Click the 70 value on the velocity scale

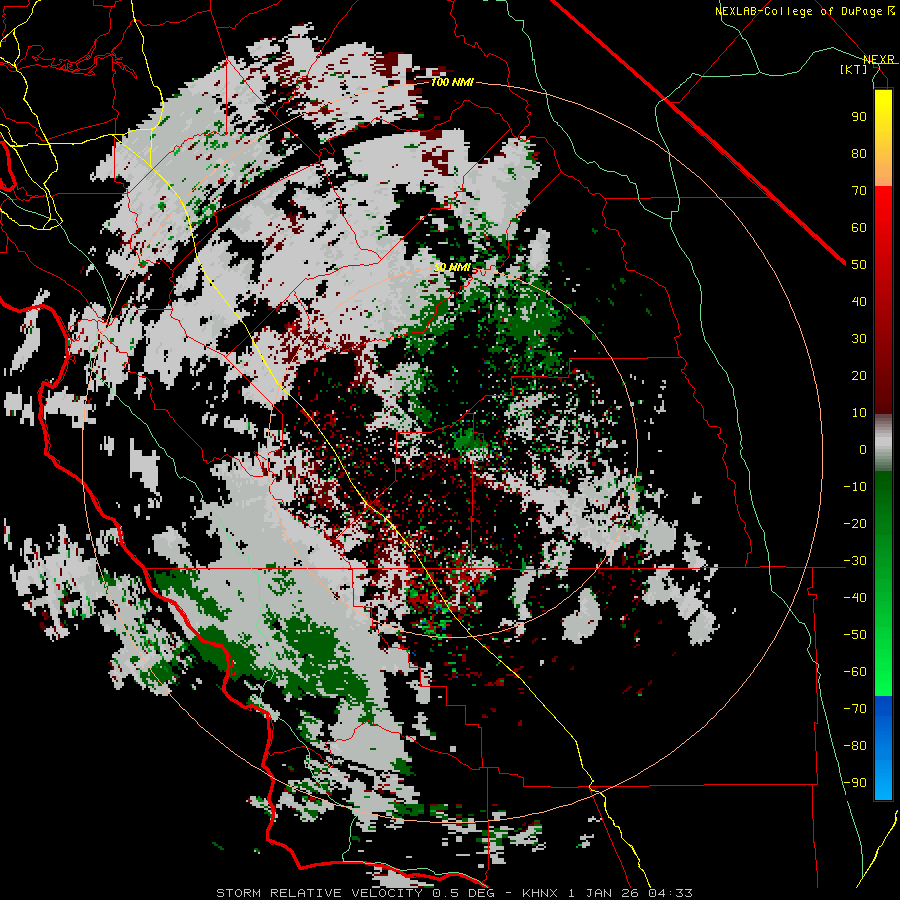[859, 191]
